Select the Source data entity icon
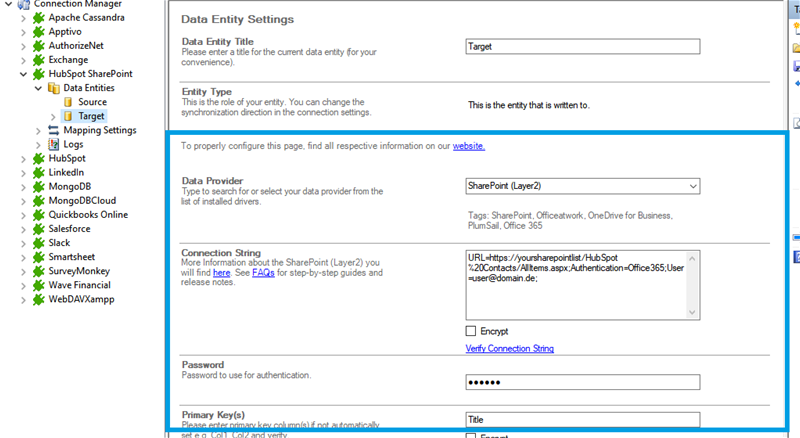This screenshot has width=800, height=438. [68, 102]
